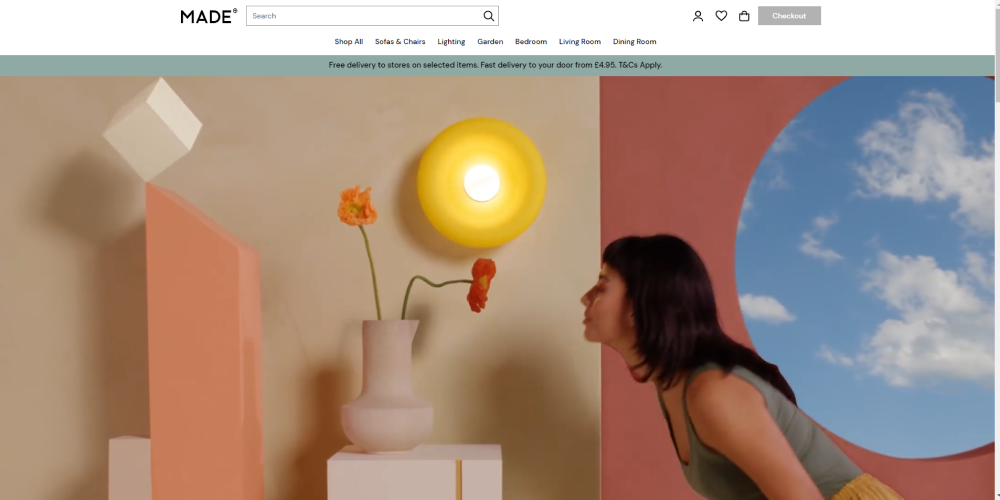Open the Garden menu
This screenshot has height=500, width=1000.
click(x=490, y=41)
